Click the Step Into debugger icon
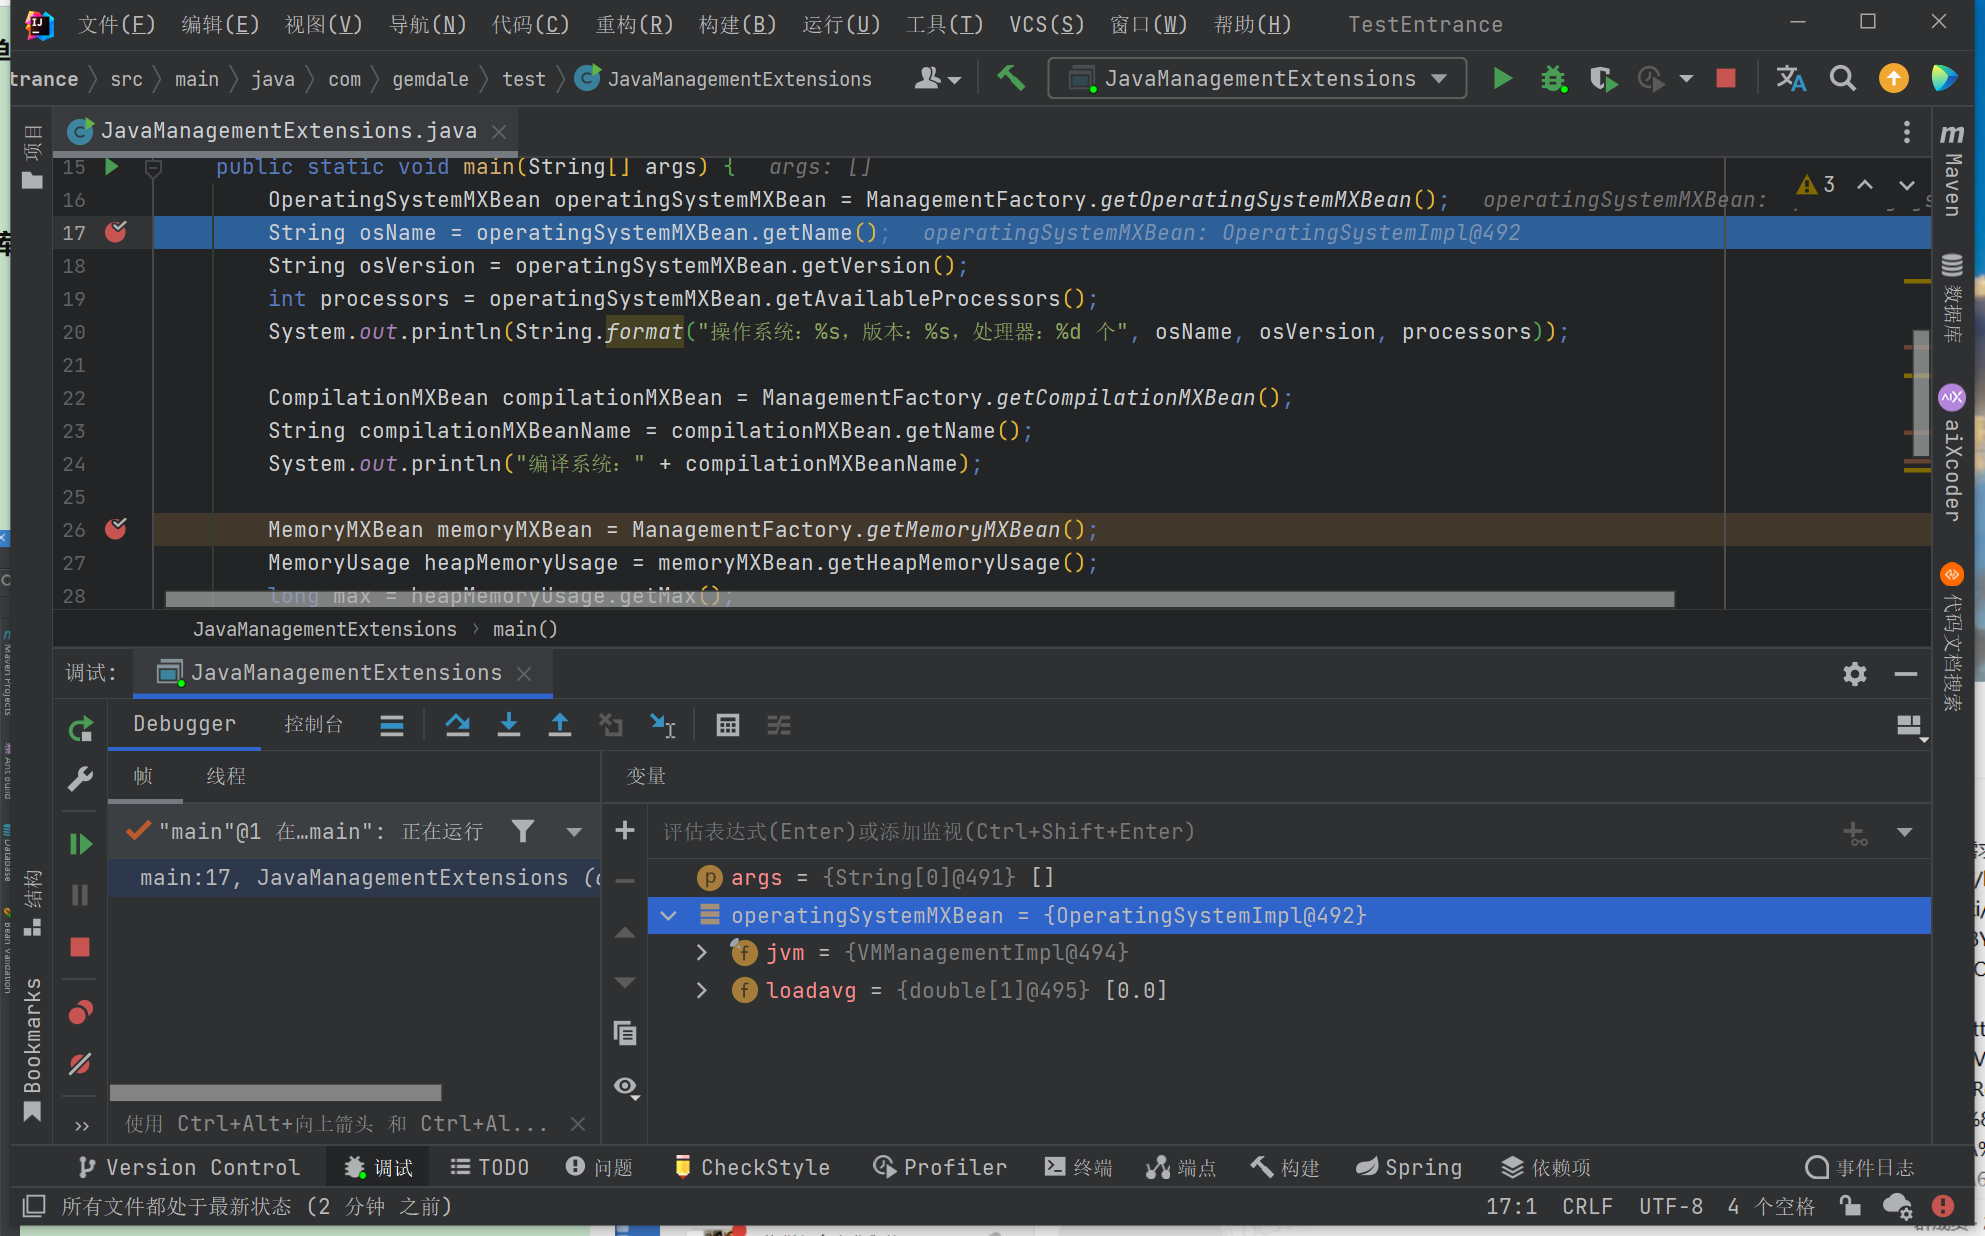Image resolution: width=1985 pixels, height=1236 pixels. pyautogui.click(x=509, y=726)
